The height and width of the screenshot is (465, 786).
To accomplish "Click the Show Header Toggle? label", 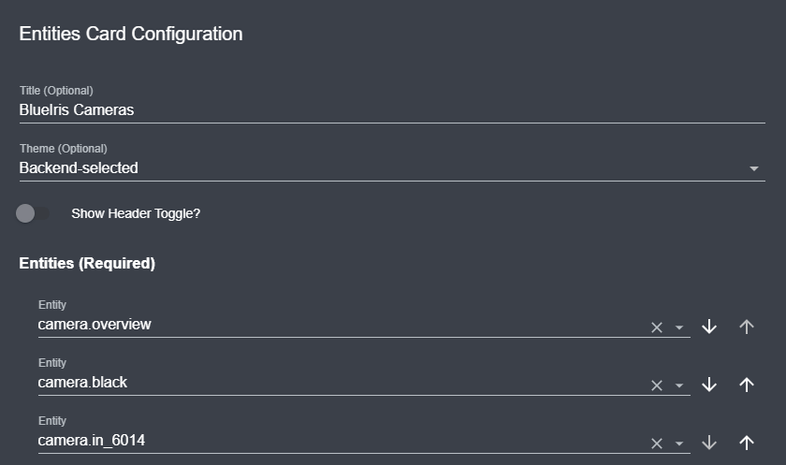I will click(136, 213).
